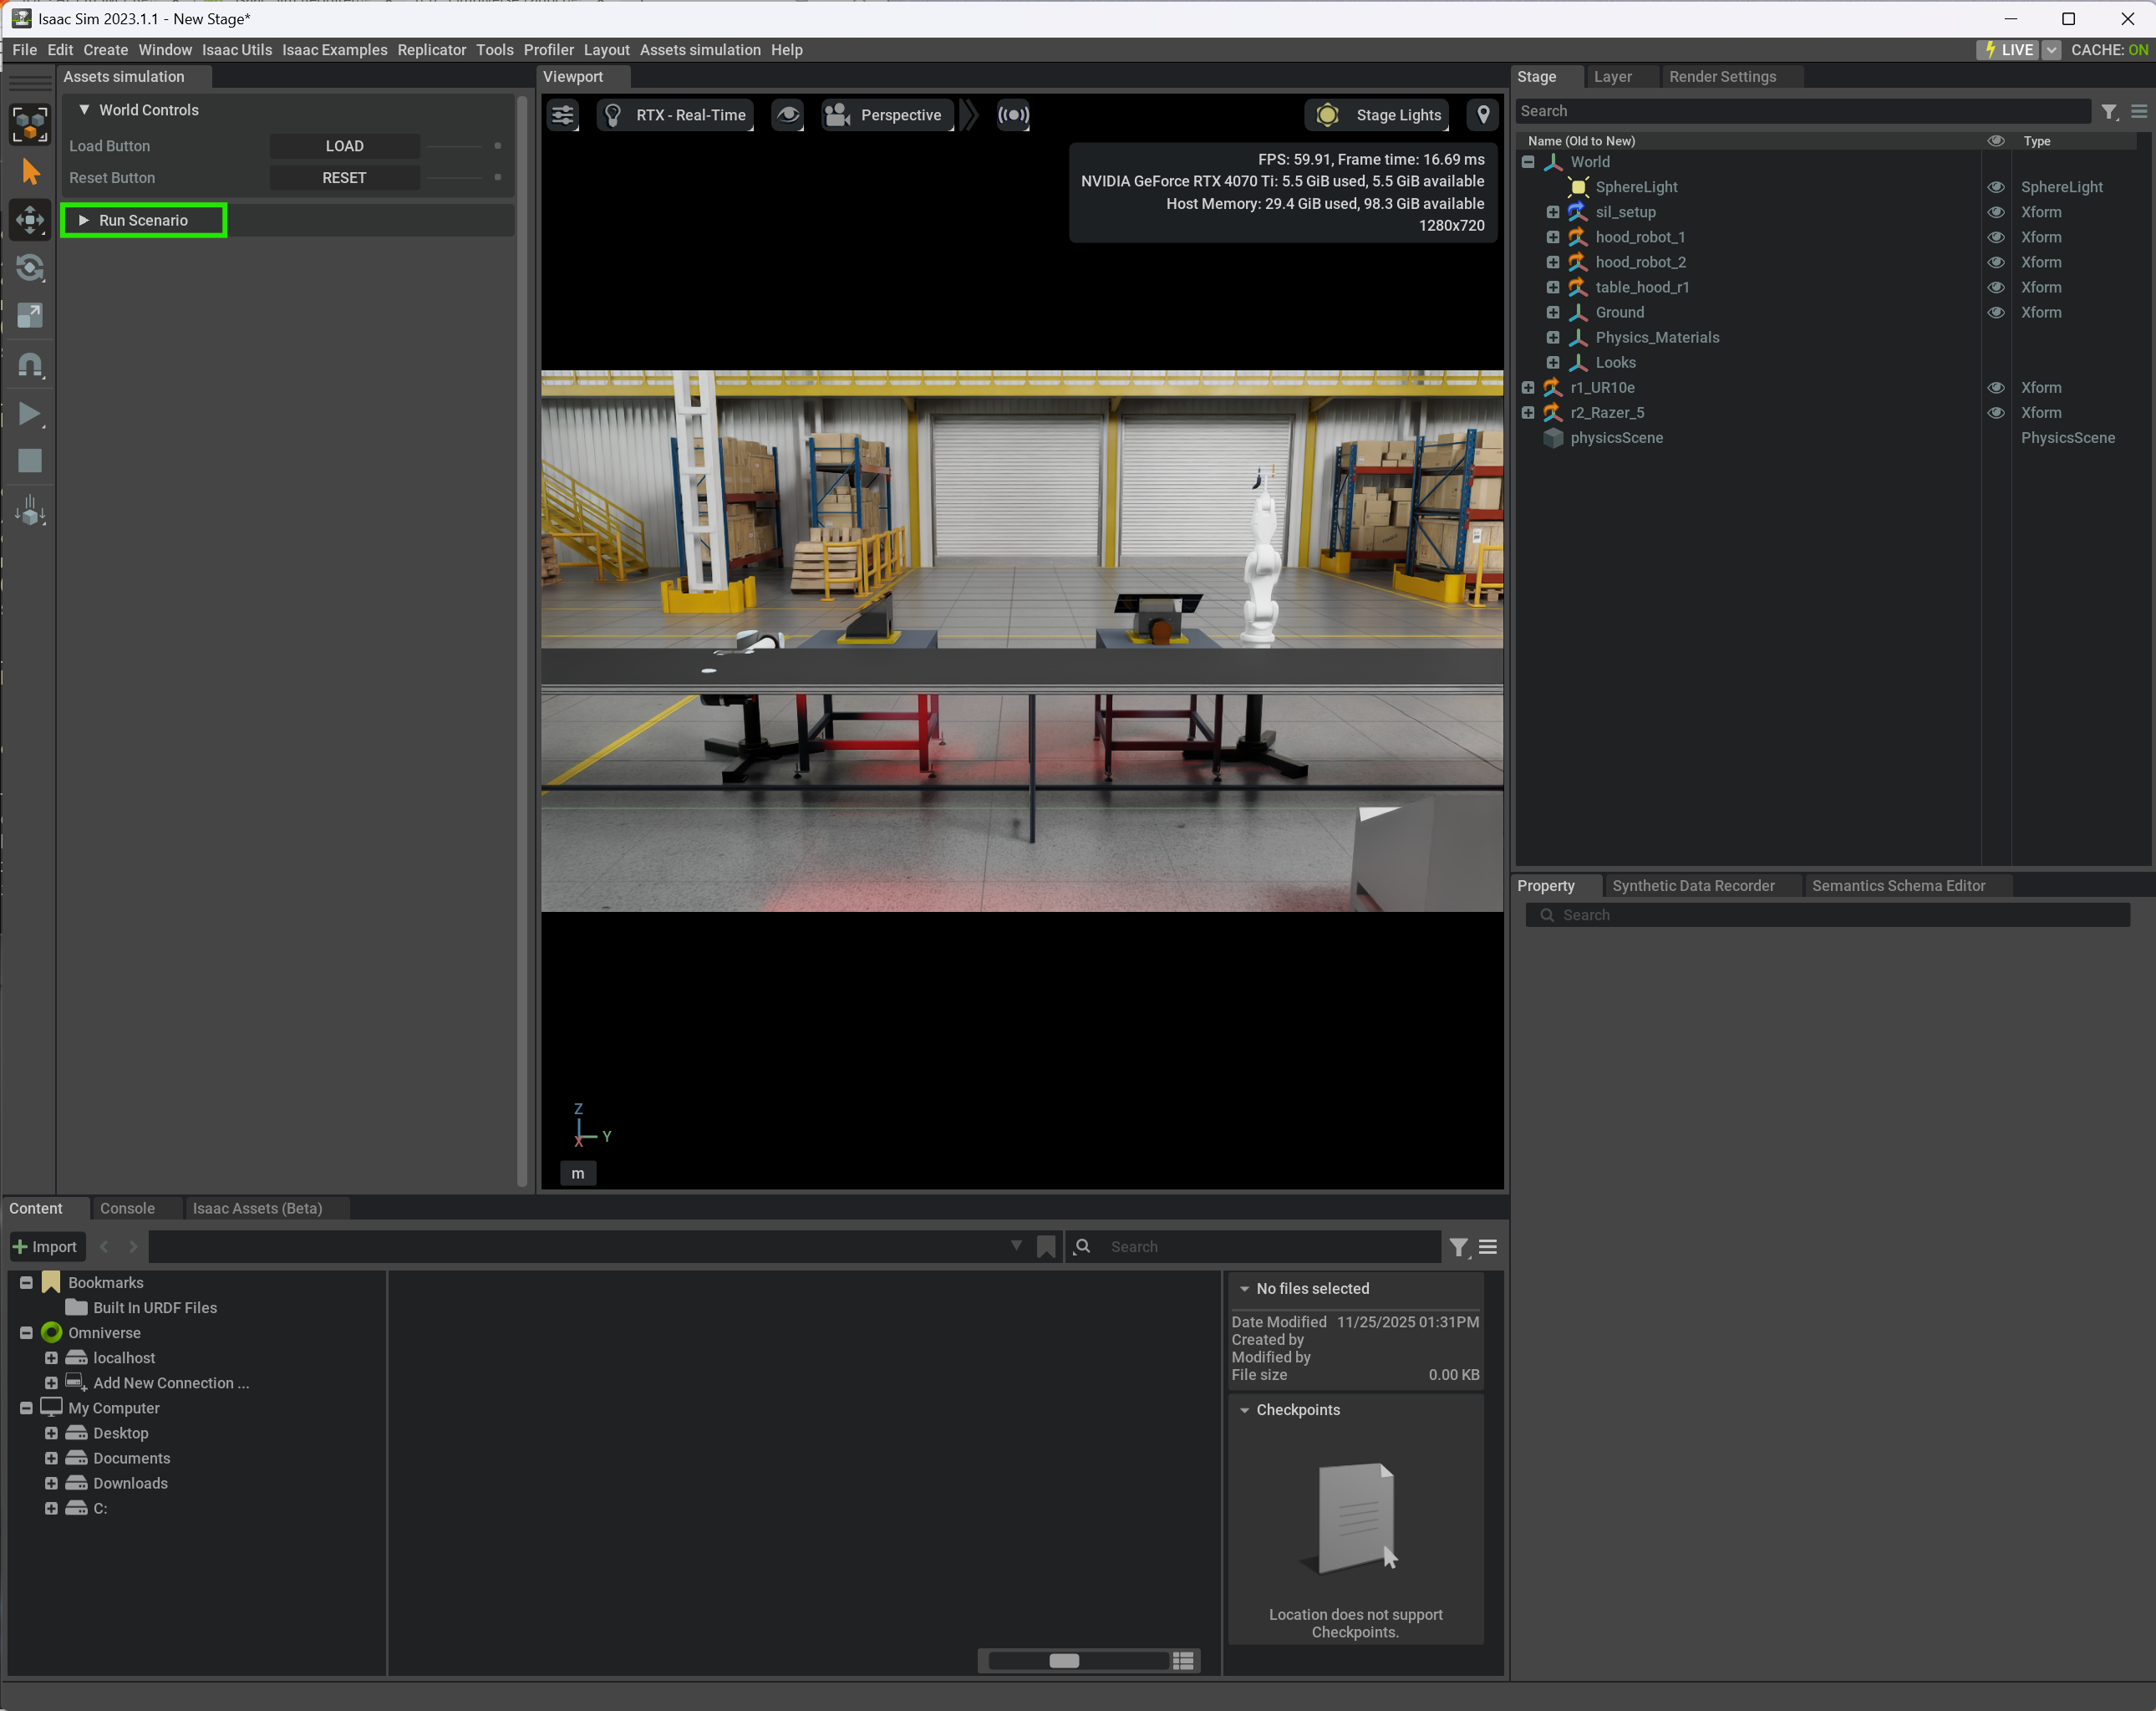Viewport: 2156px width, 1711px height.
Task: Select the Rotate tool in left toolbar
Action: pyautogui.click(x=30, y=268)
